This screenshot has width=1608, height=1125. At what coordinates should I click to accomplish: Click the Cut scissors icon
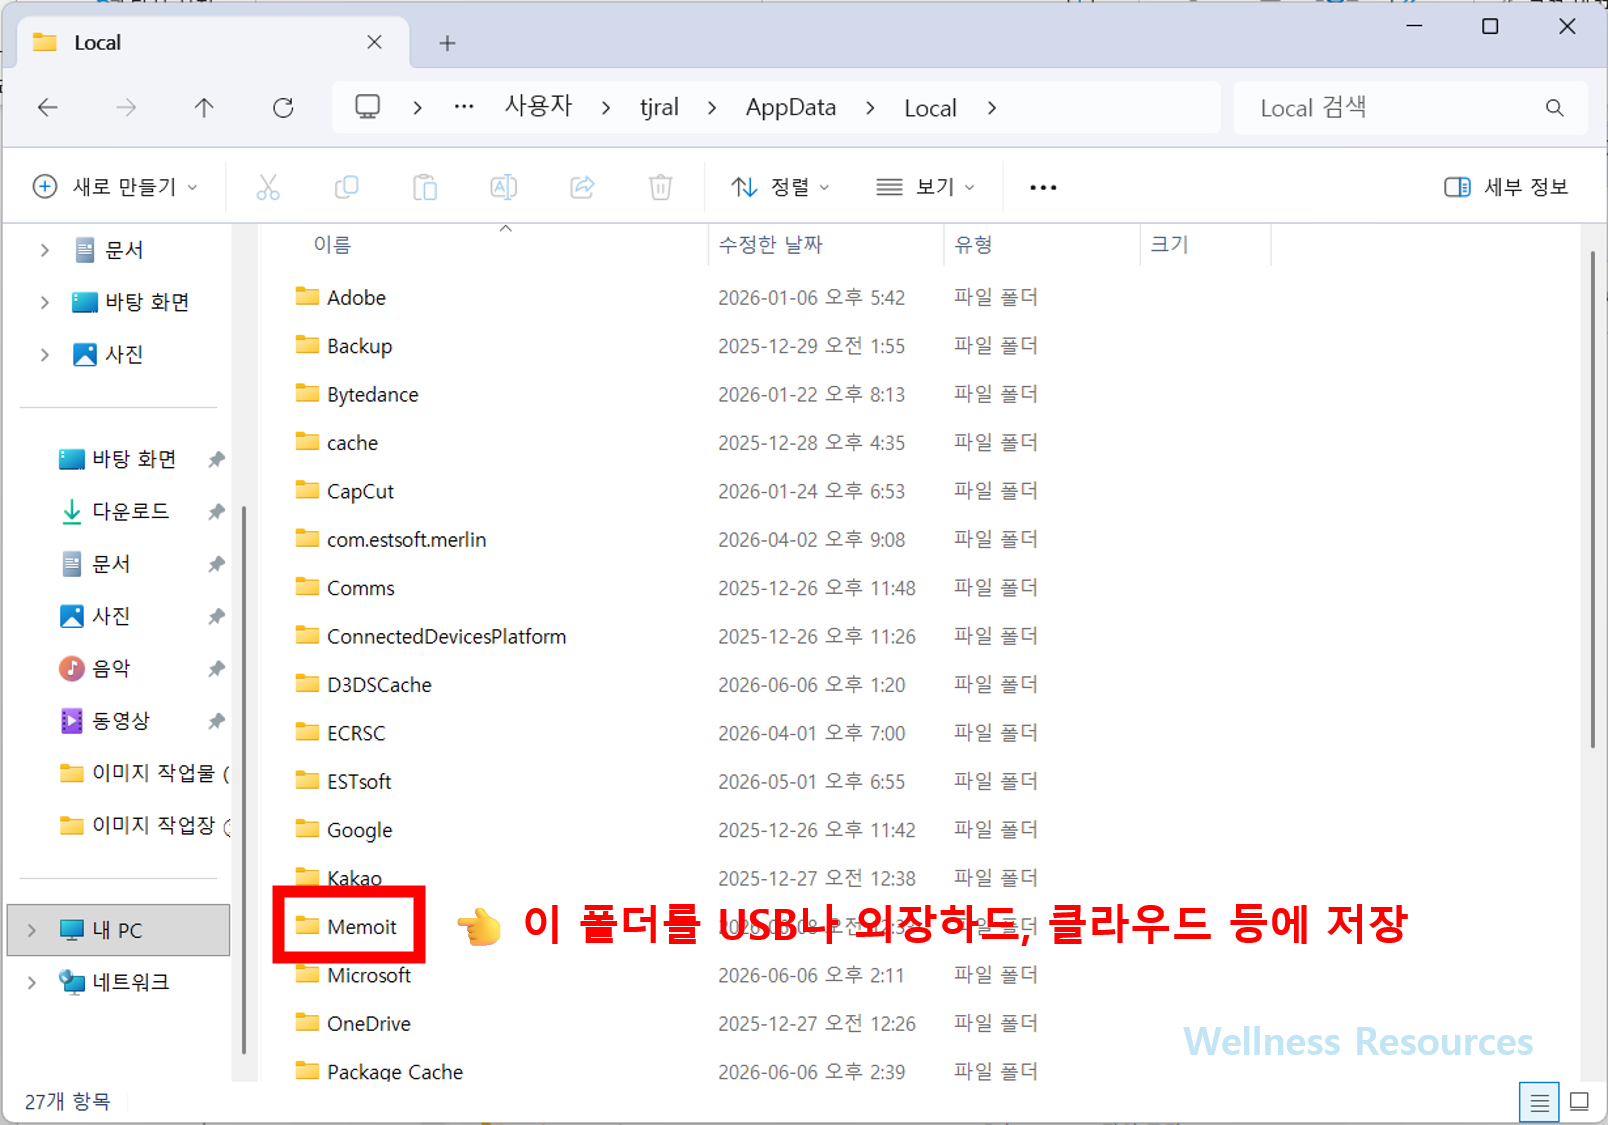[268, 187]
